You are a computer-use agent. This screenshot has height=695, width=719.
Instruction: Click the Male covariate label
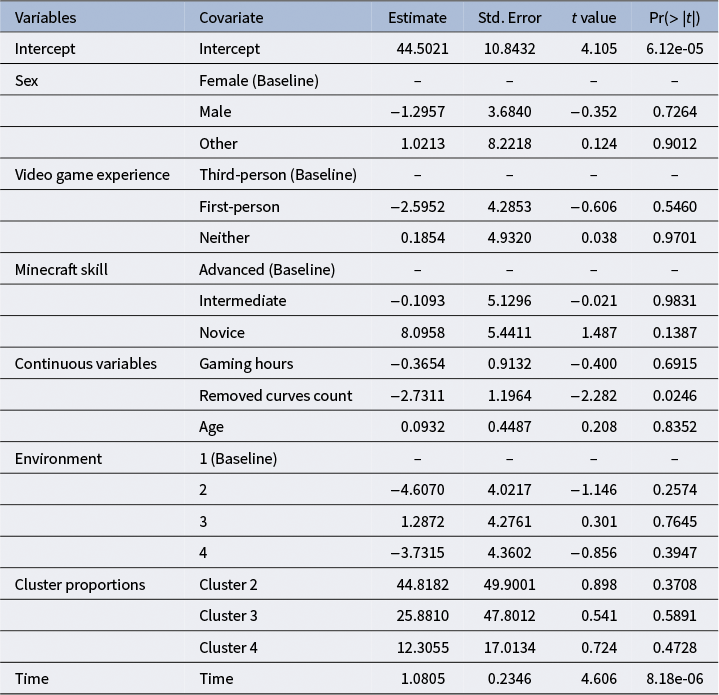215,112
